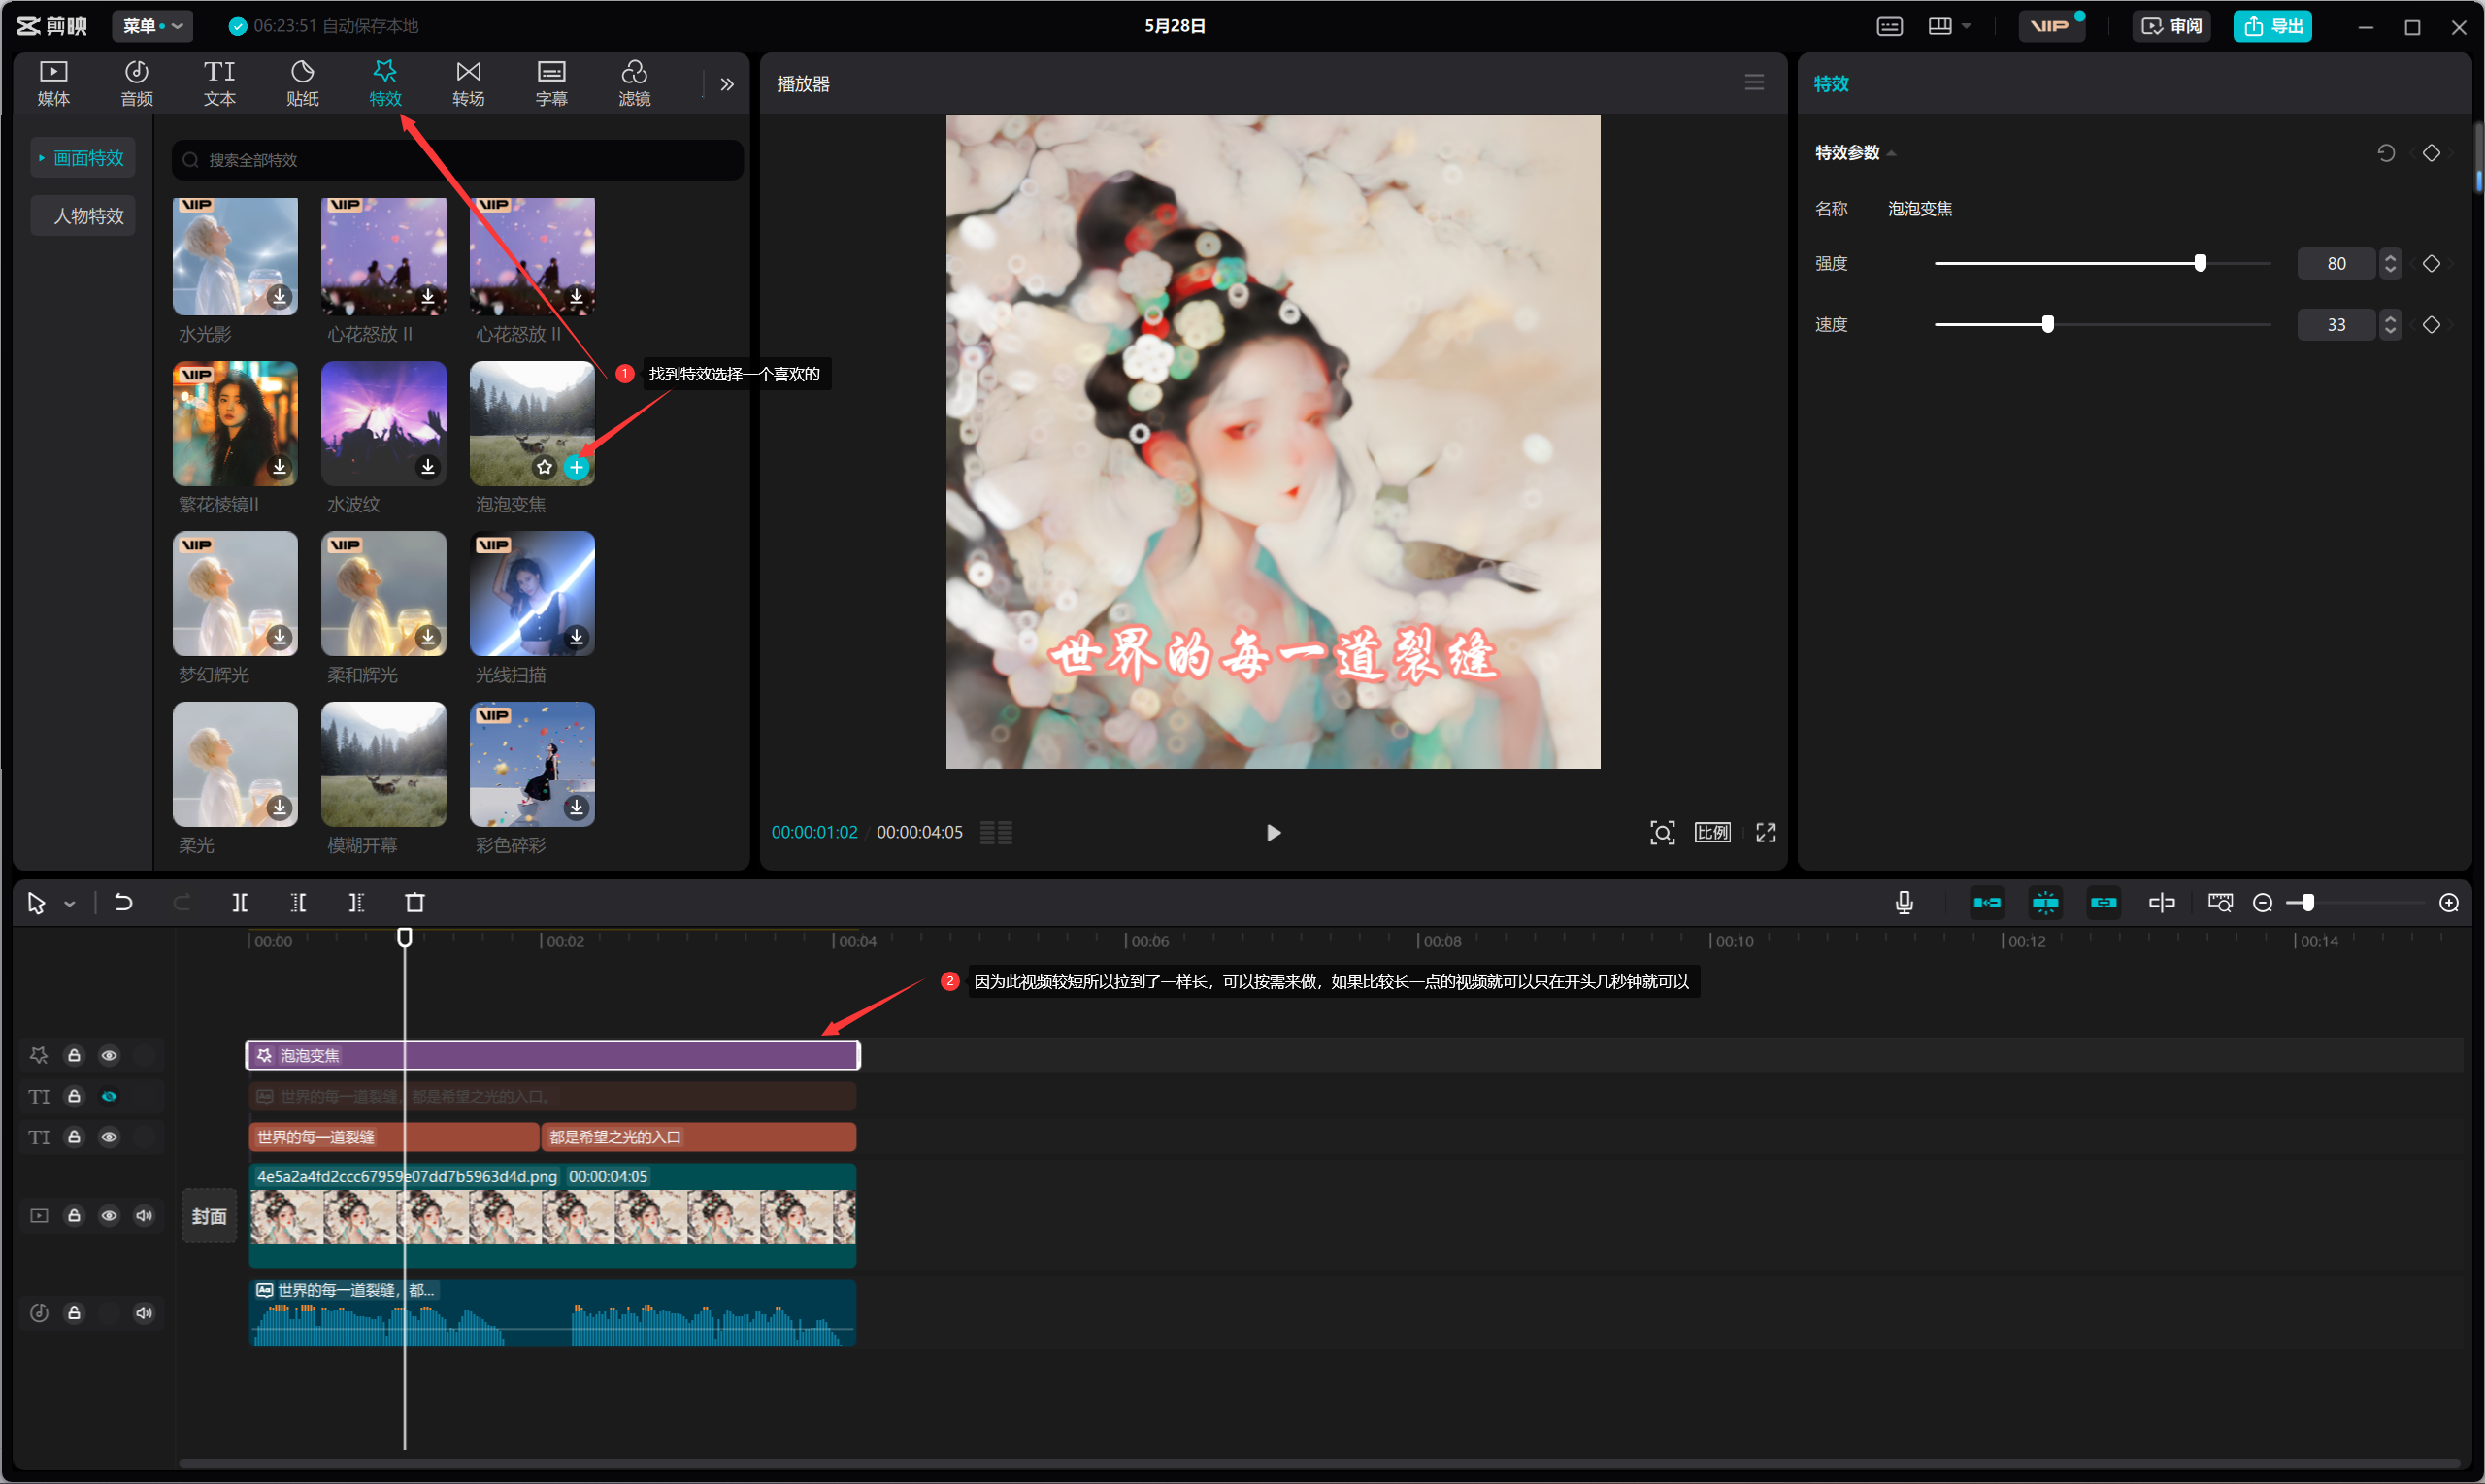The height and width of the screenshot is (1484, 2485).
Task: Select the 泡泡变焦 effect clip
Action: click(x=552, y=1055)
